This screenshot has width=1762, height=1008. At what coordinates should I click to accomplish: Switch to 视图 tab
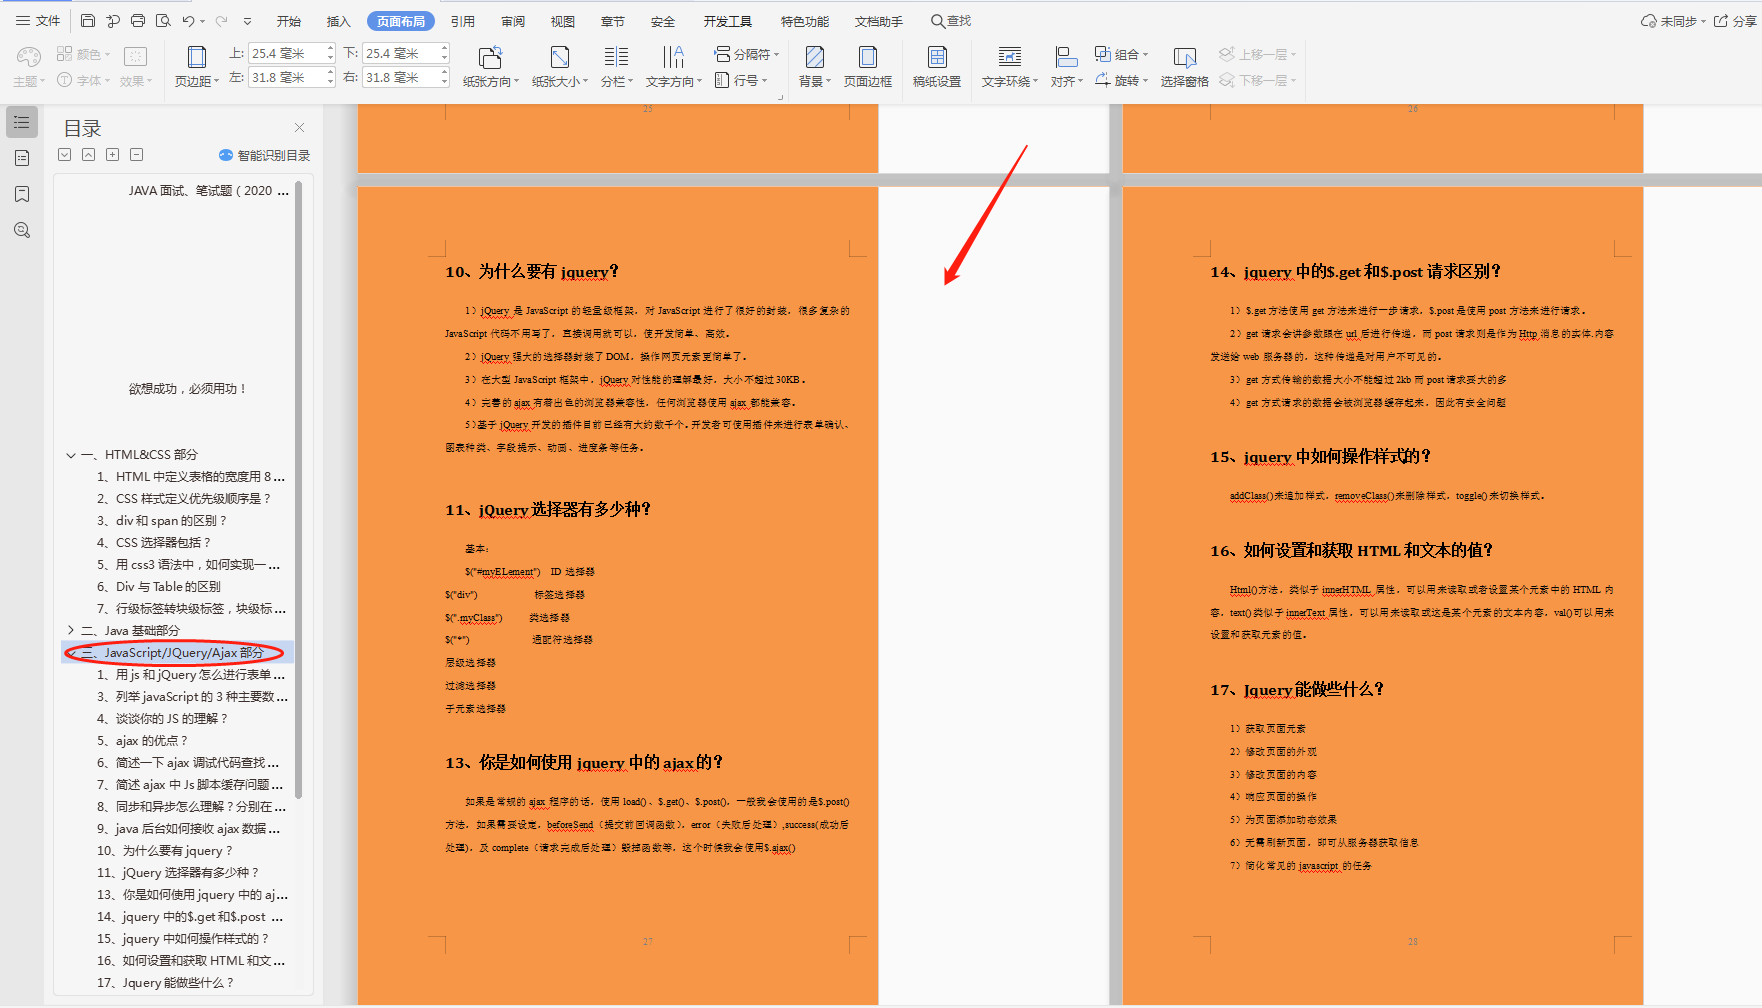563,21
